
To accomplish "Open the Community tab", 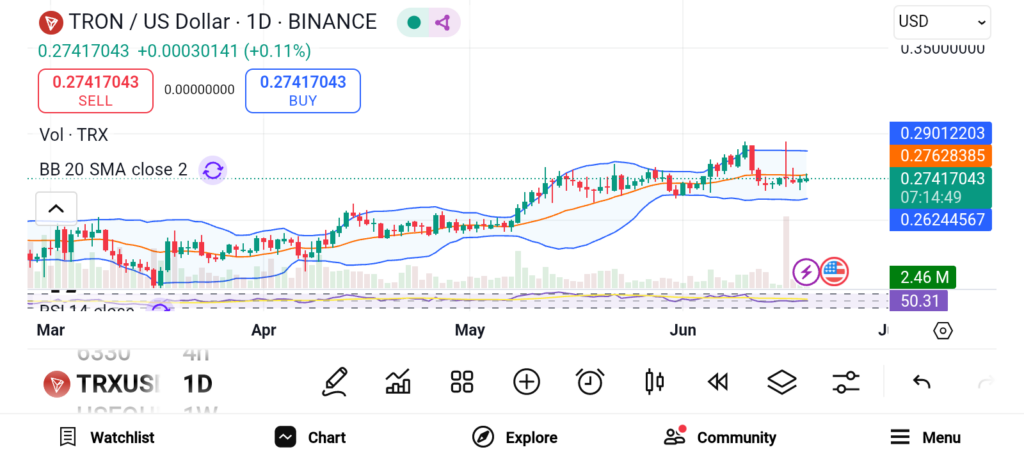I will tap(720, 437).
